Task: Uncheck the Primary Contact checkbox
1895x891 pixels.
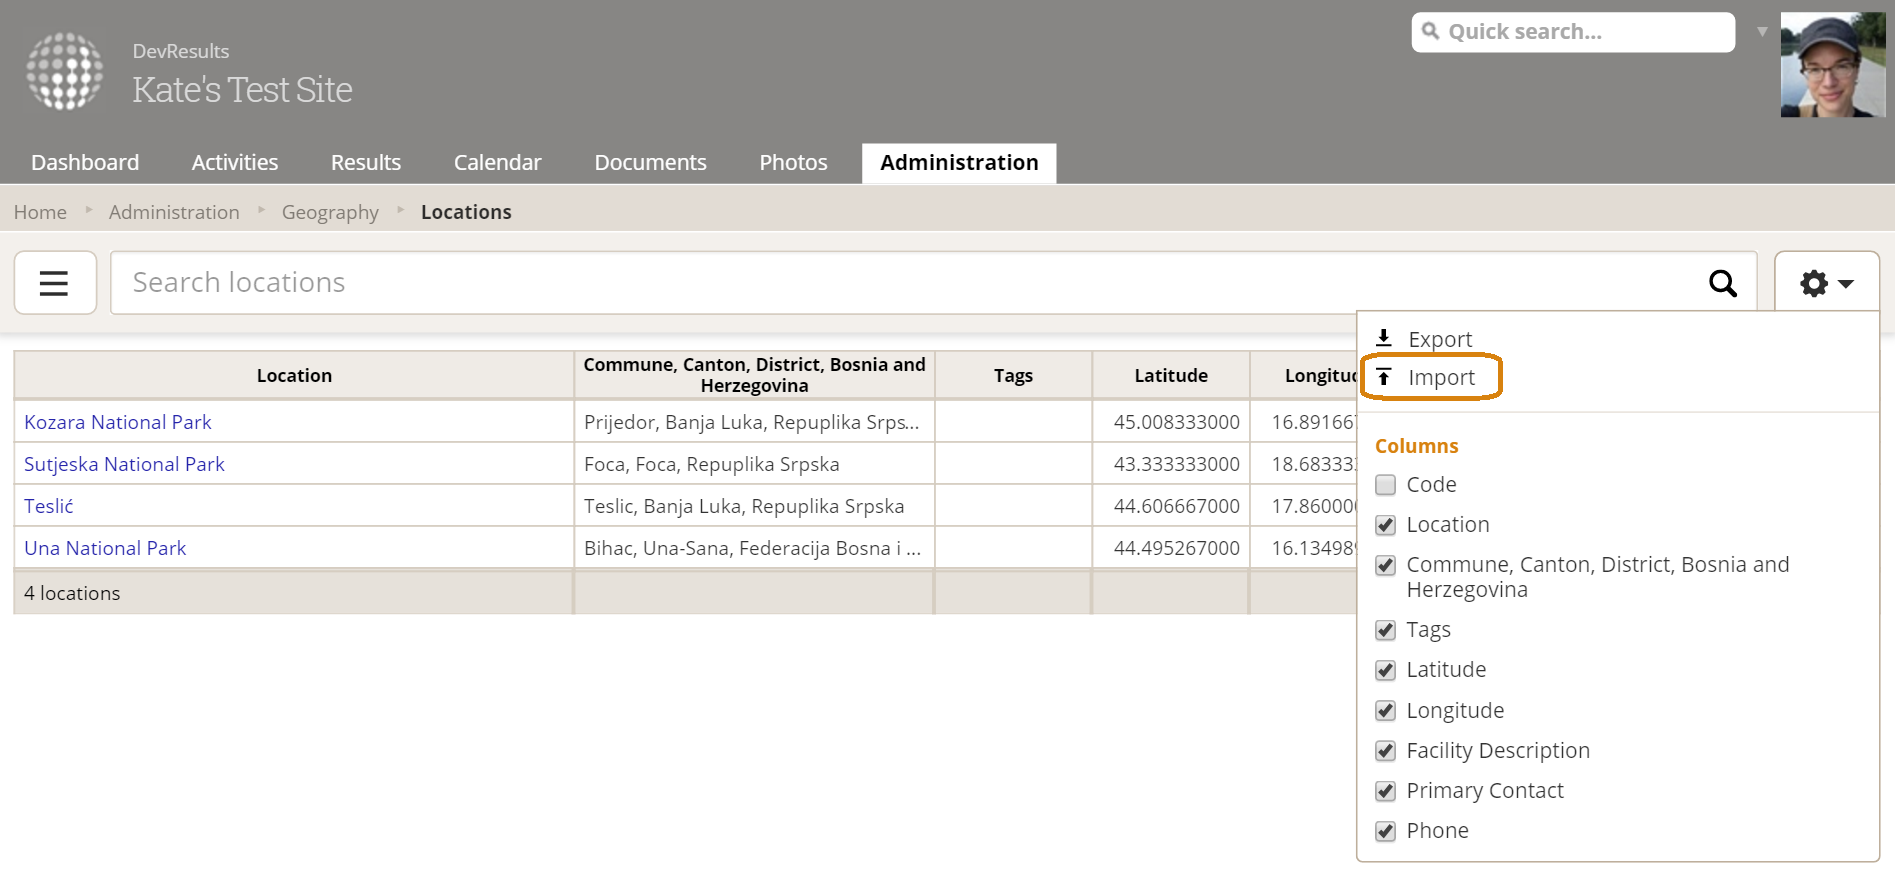Action: point(1386,791)
